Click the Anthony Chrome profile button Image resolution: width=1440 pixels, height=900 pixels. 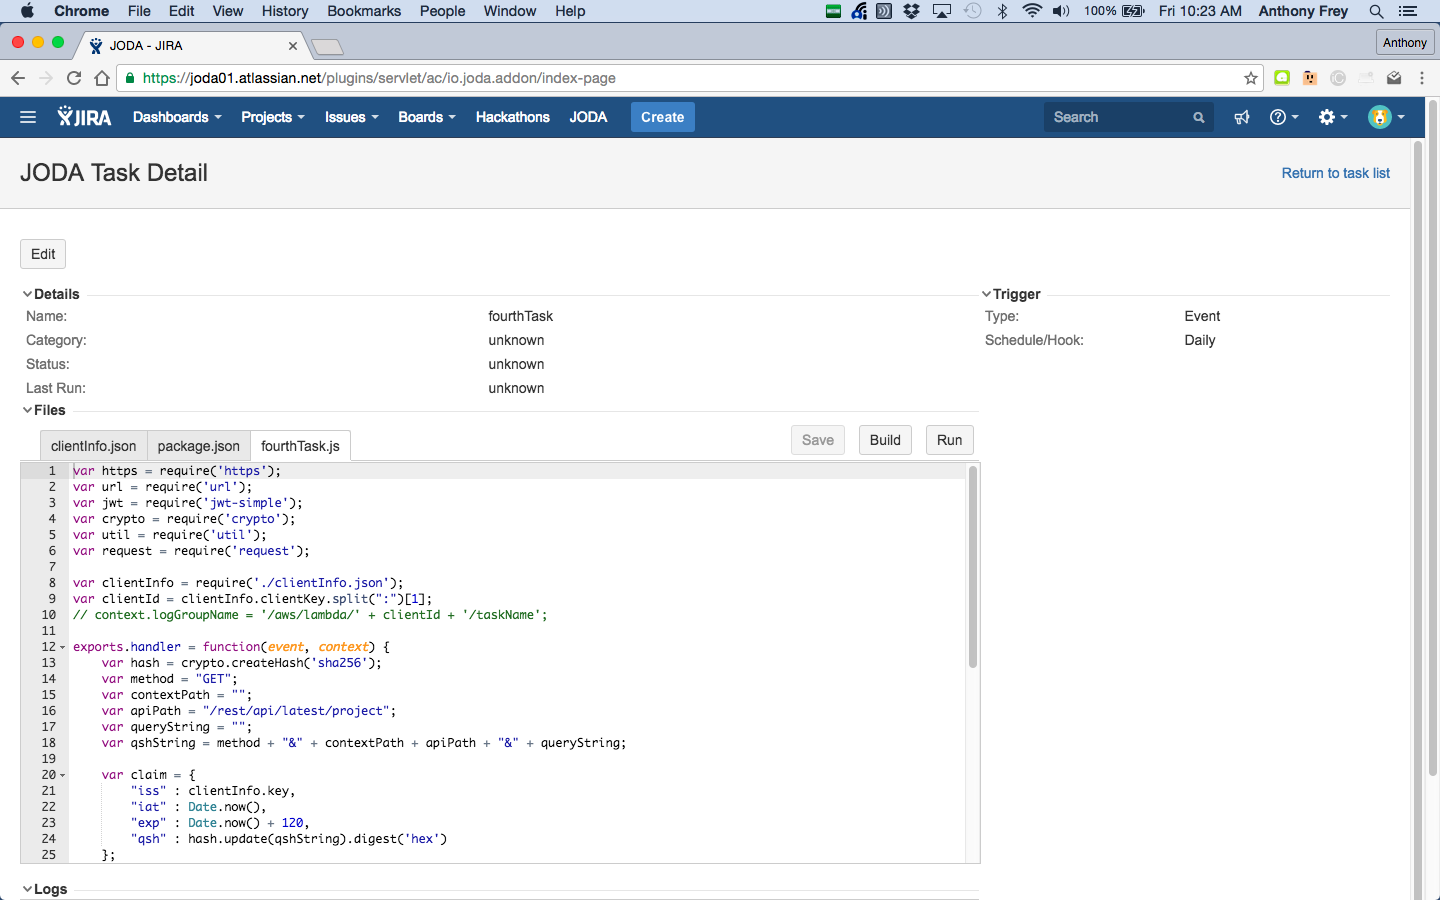coord(1405,43)
